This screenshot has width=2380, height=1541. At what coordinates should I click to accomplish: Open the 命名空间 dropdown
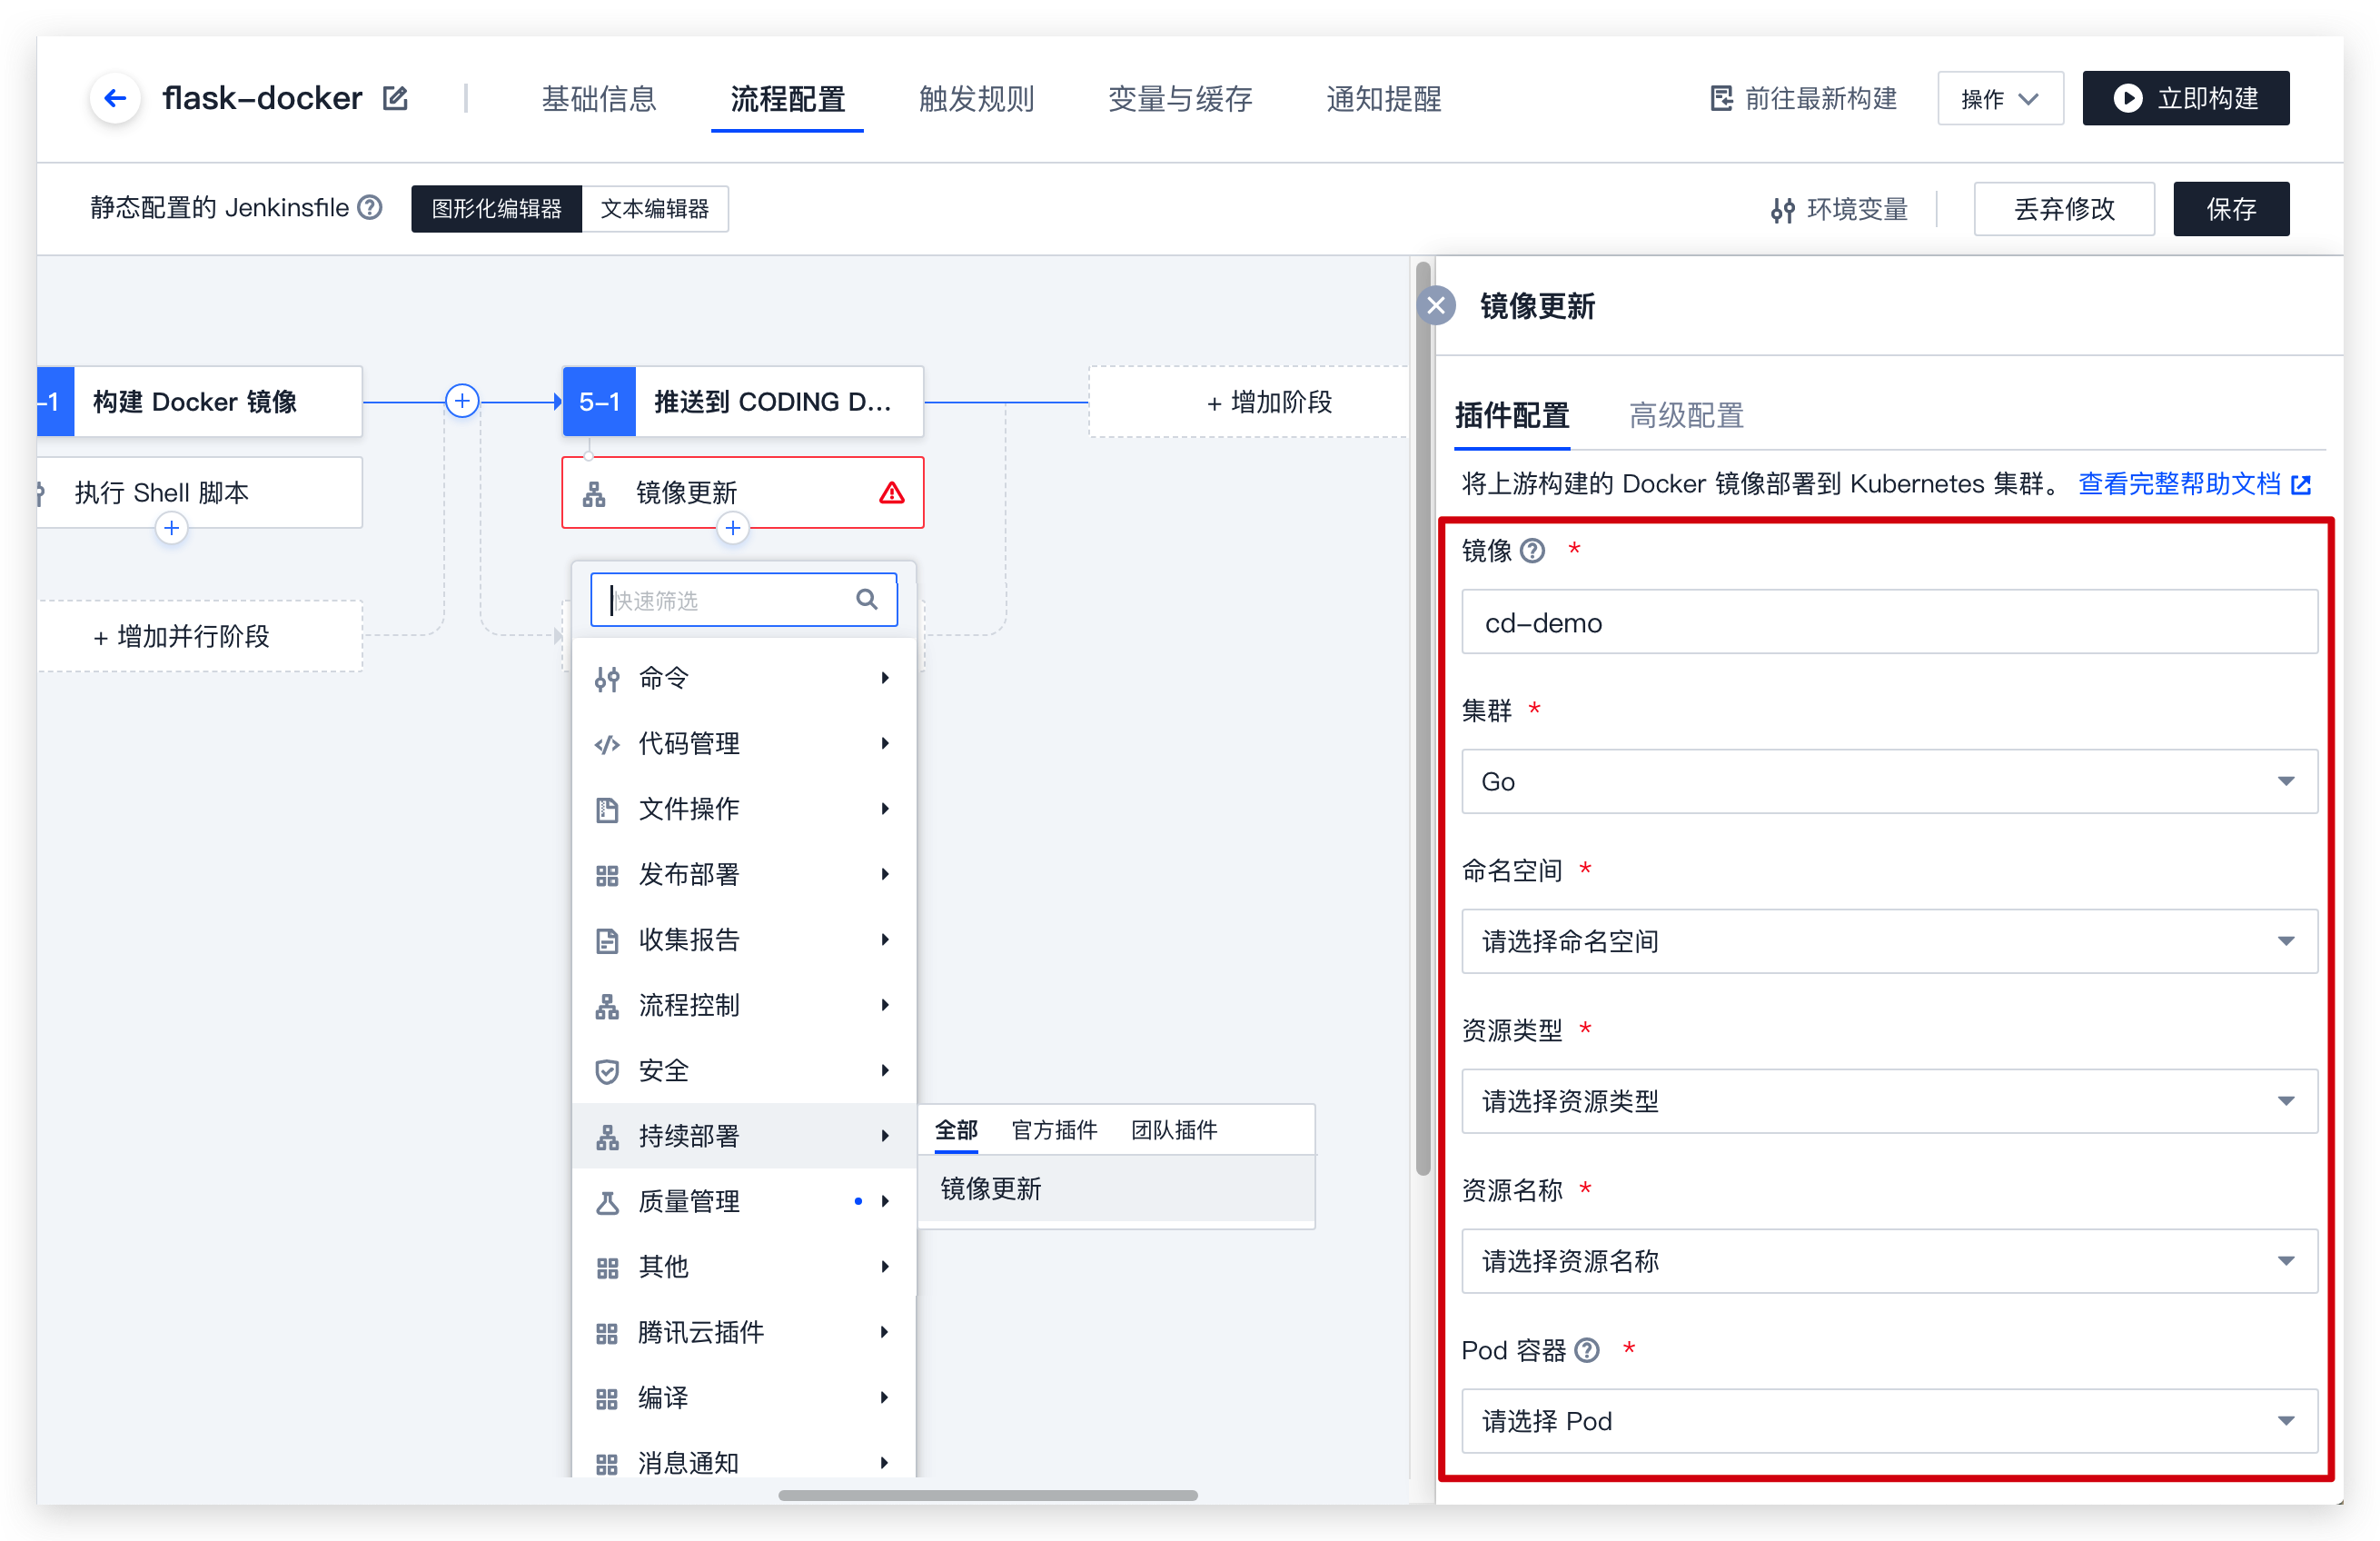coord(1889,941)
